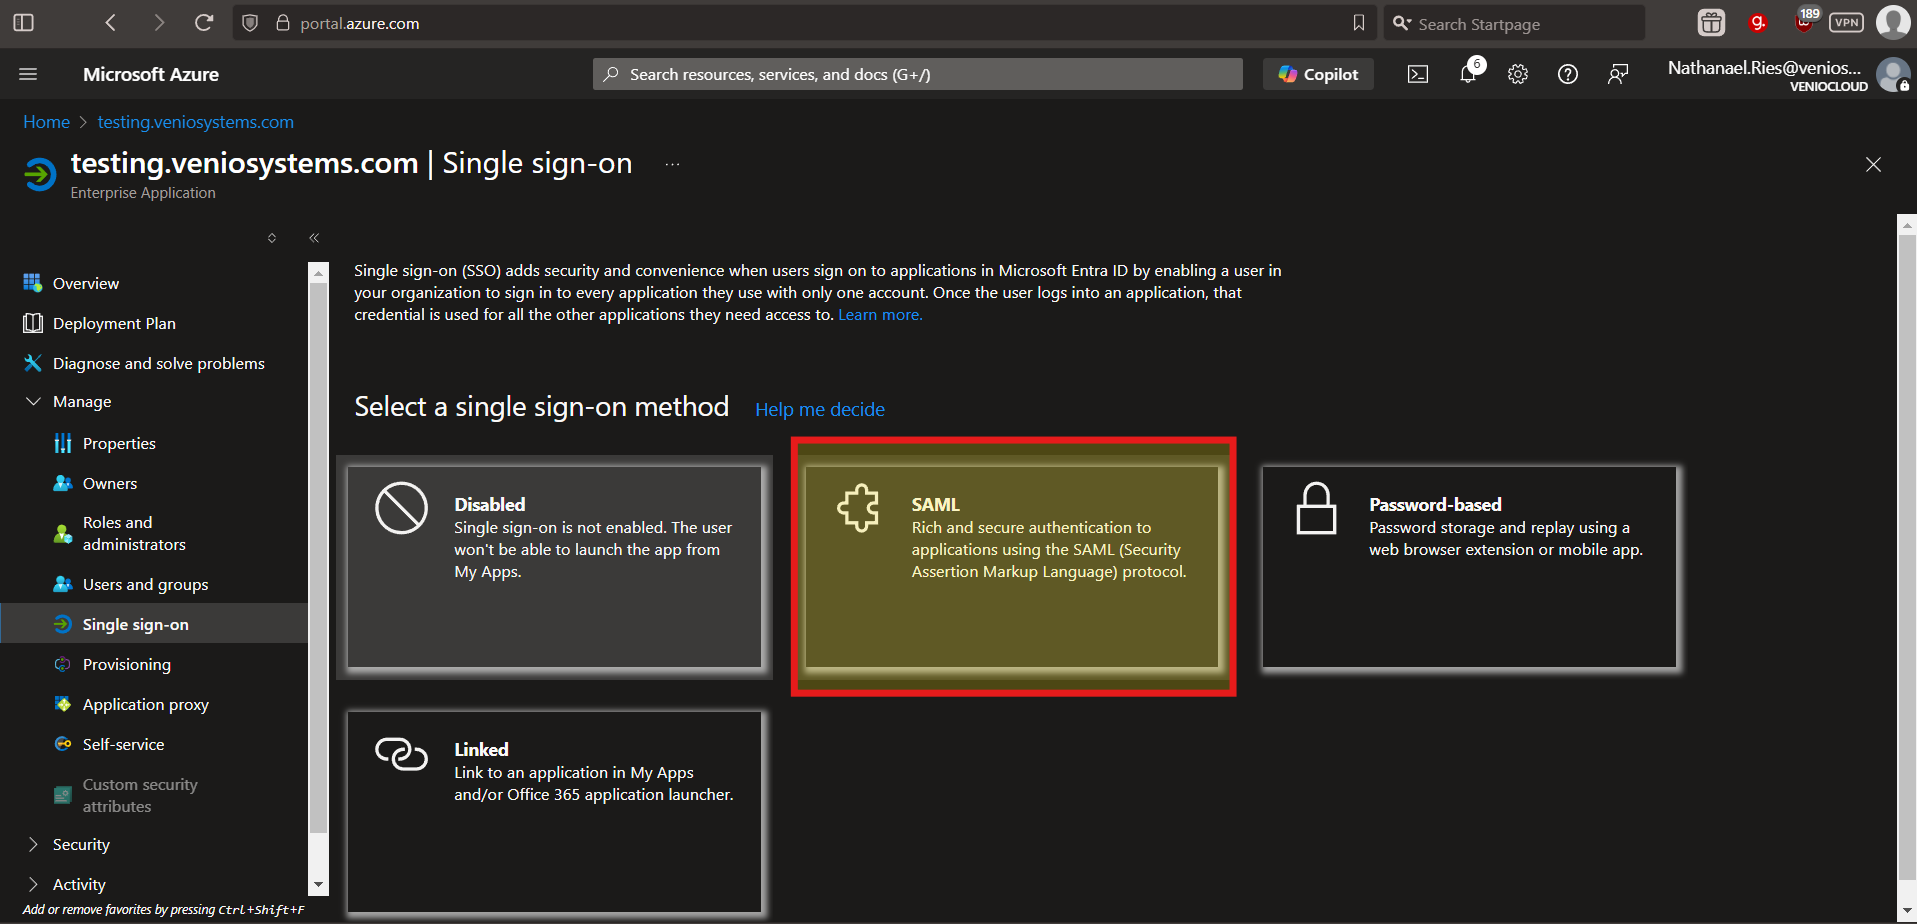Focus the Search Startpage field

pos(1514,23)
